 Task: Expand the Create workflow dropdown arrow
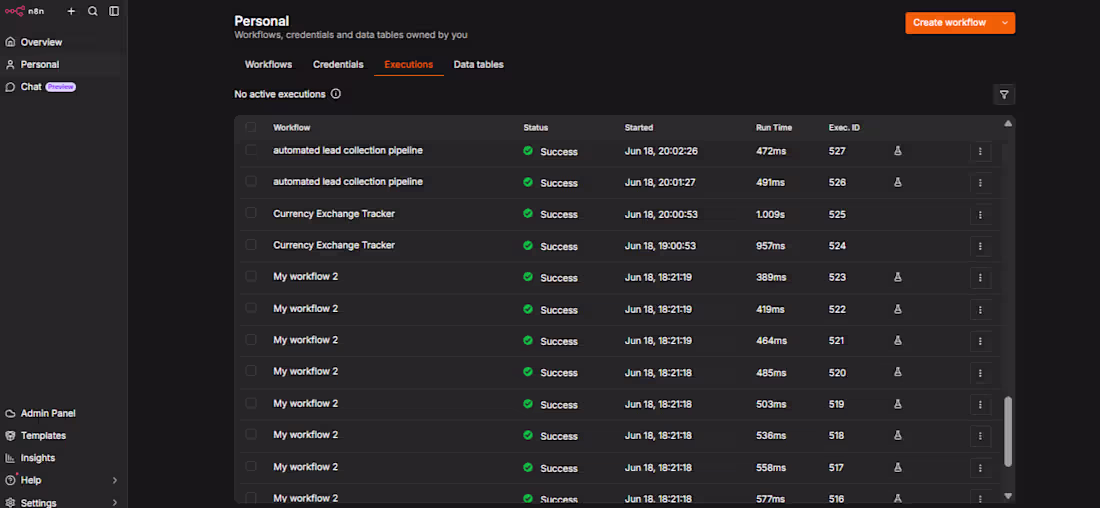(1005, 22)
